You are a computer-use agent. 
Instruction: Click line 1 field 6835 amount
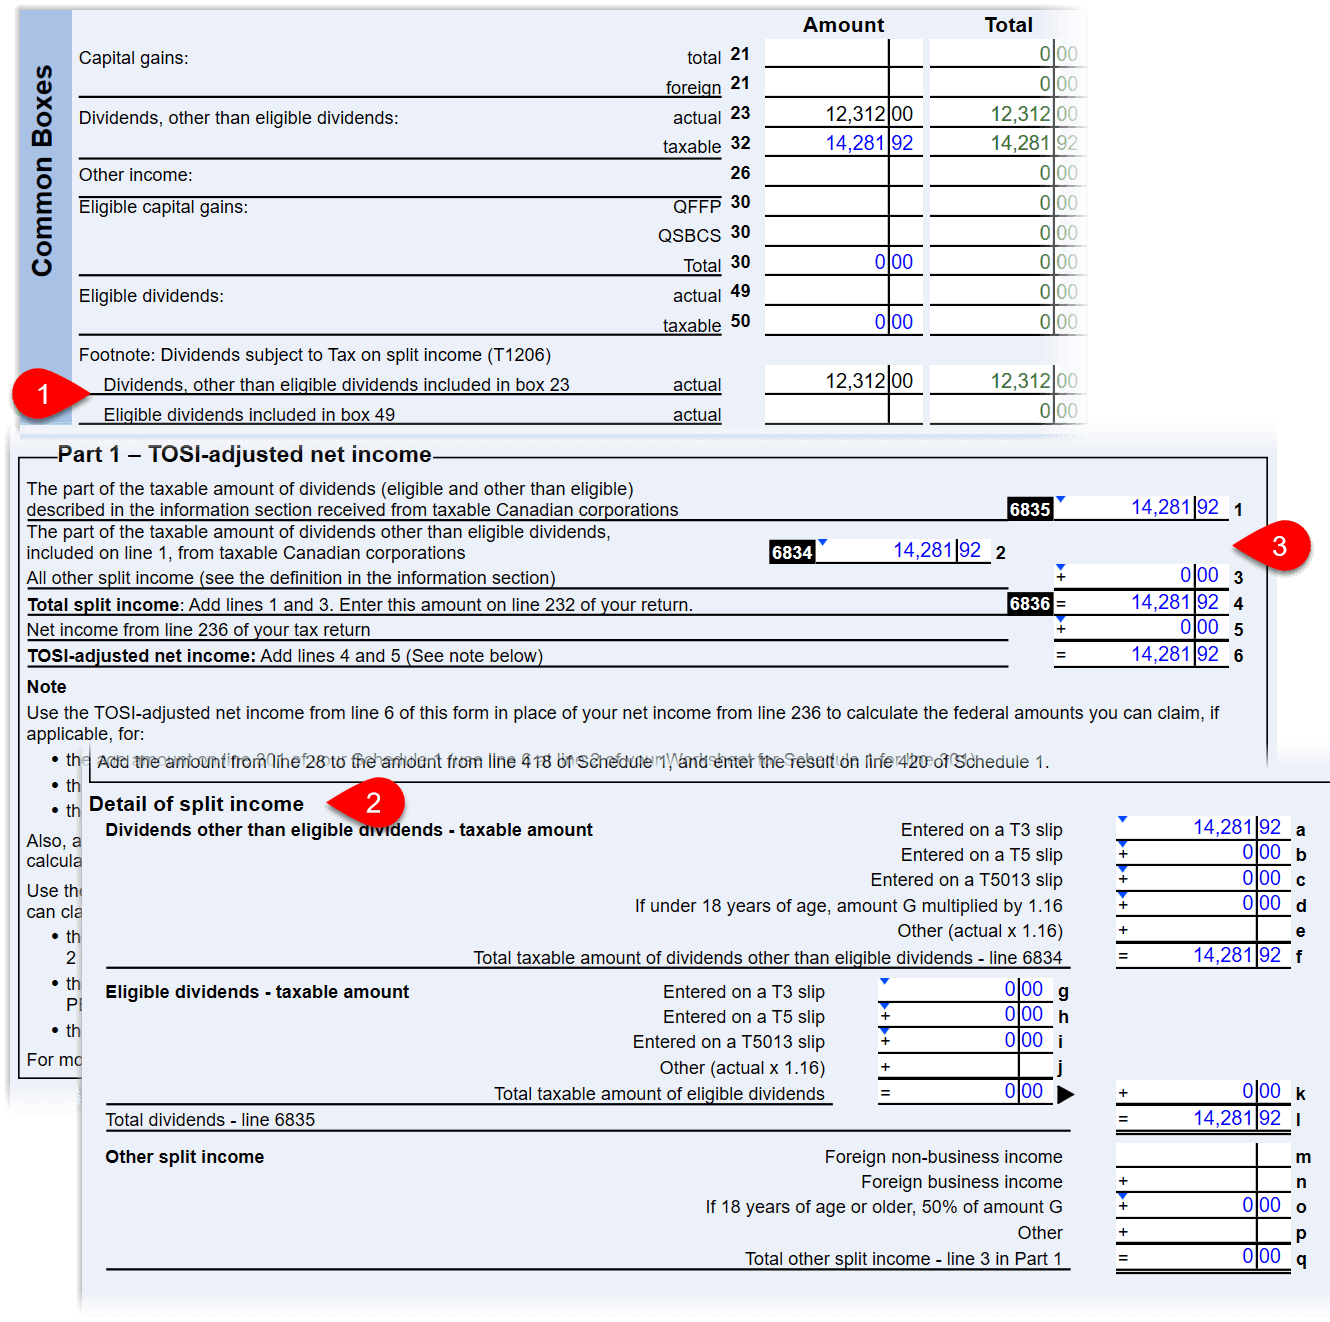(x=1141, y=508)
